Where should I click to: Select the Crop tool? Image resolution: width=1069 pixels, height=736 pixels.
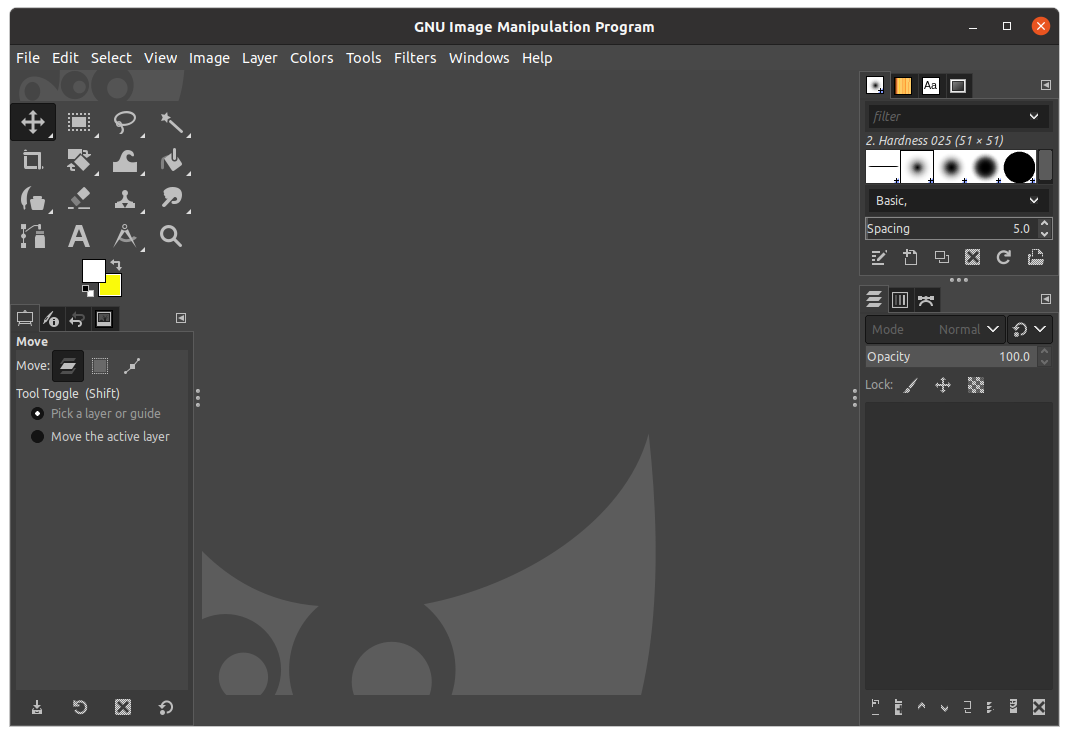click(x=33, y=161)
